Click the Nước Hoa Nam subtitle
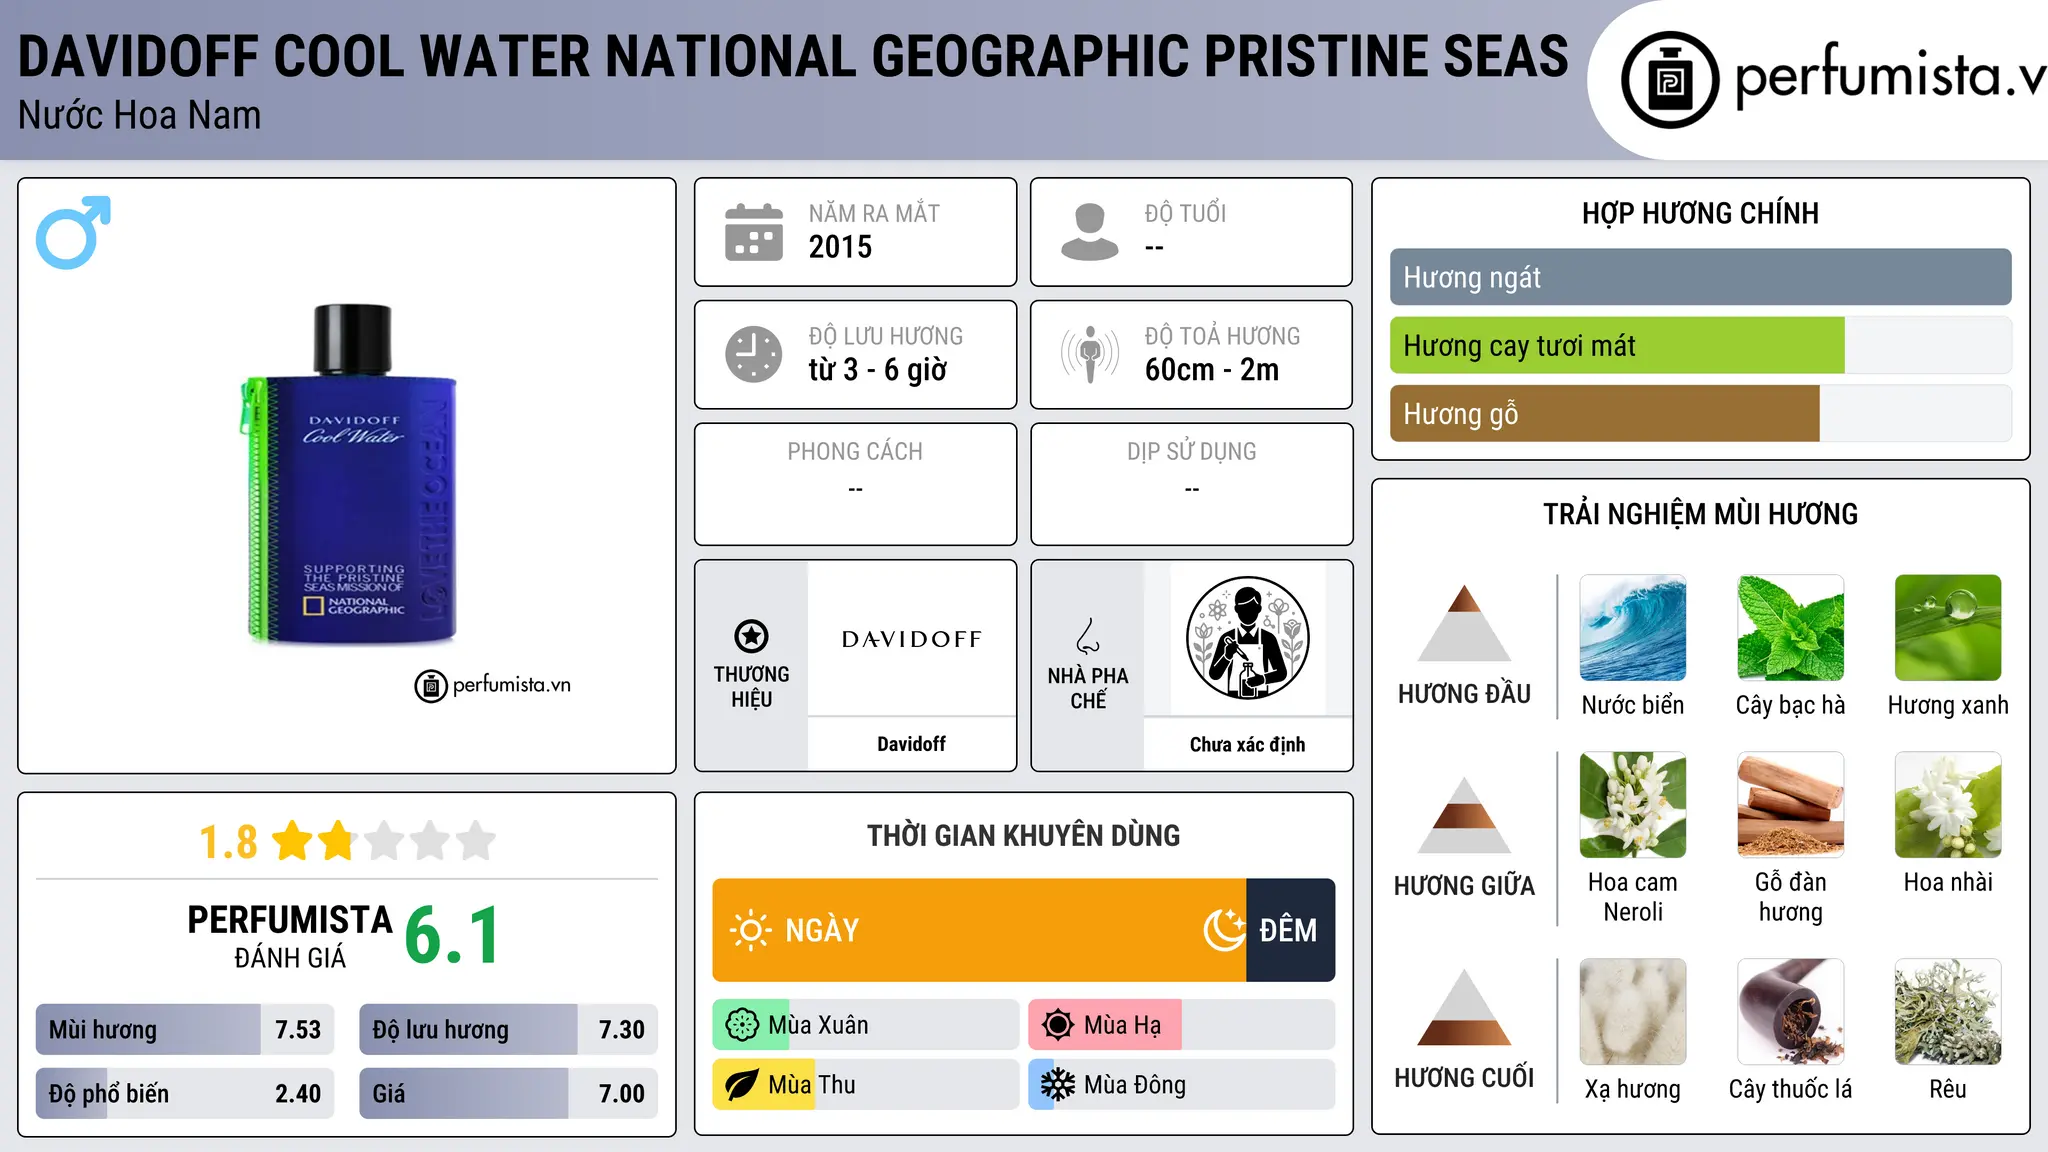Image resolution: width=2048 pixels, height=1152 pixels. [x=139, y=116]
